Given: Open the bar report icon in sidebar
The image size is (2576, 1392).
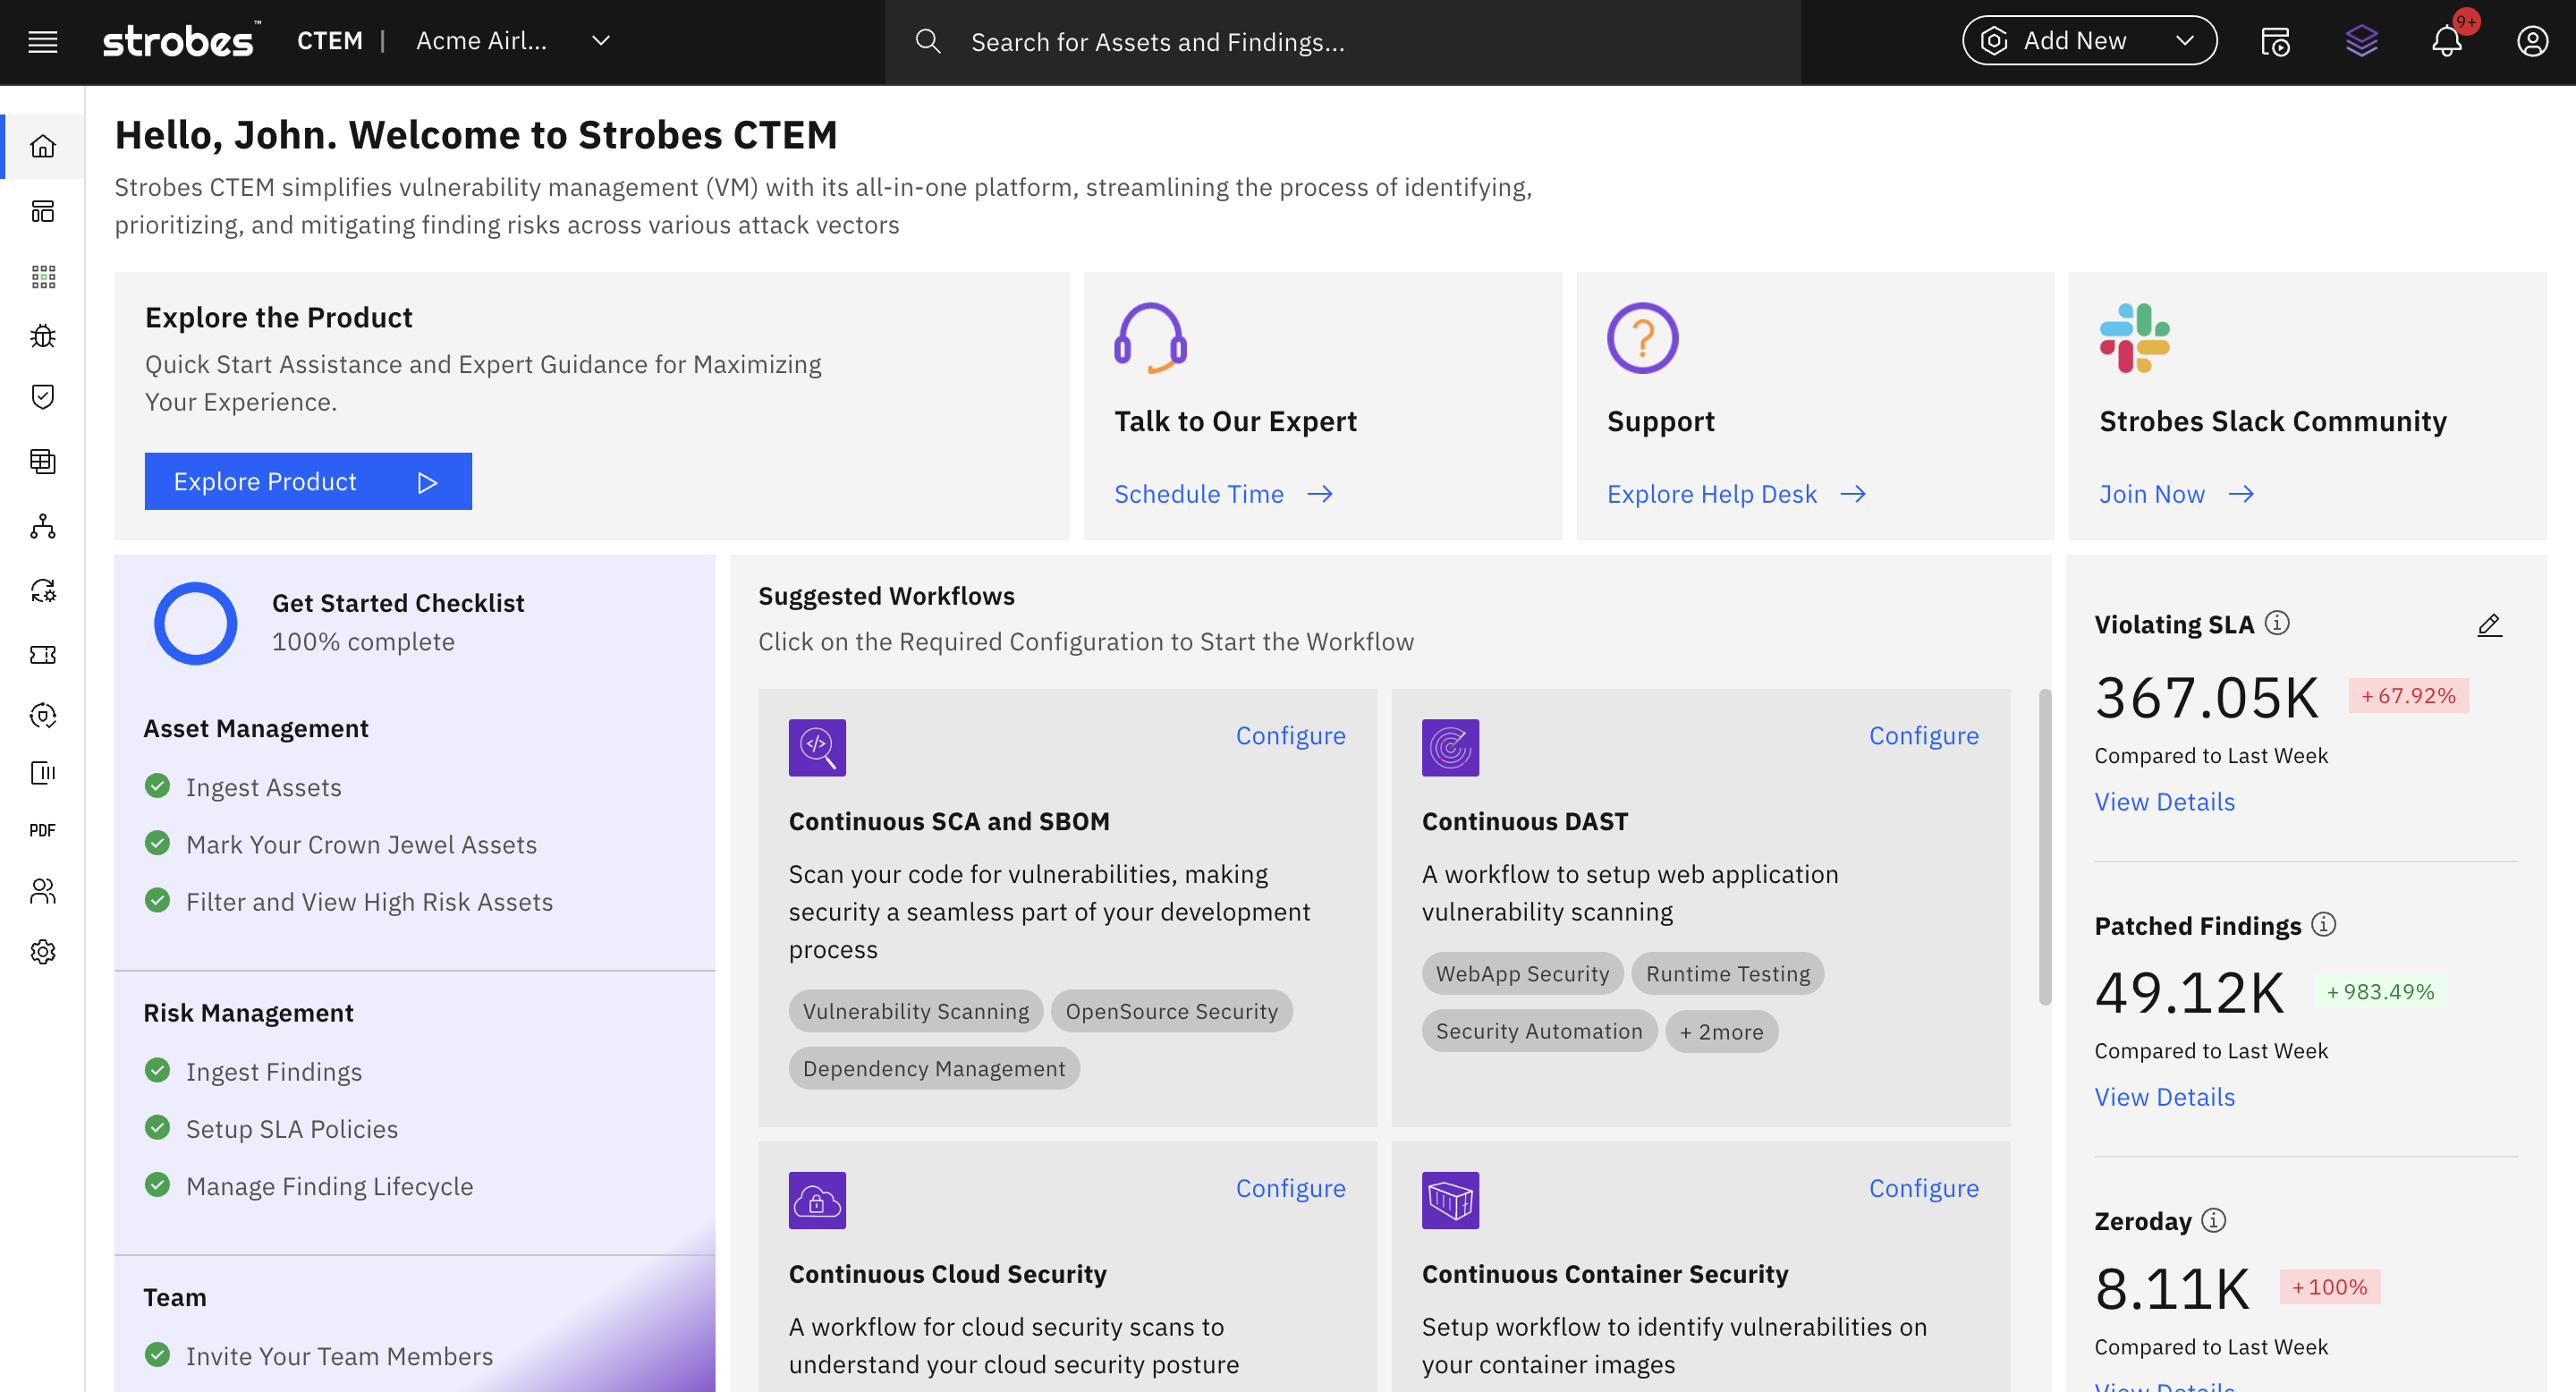Looking at the screenshot, I should pos(42,773).
